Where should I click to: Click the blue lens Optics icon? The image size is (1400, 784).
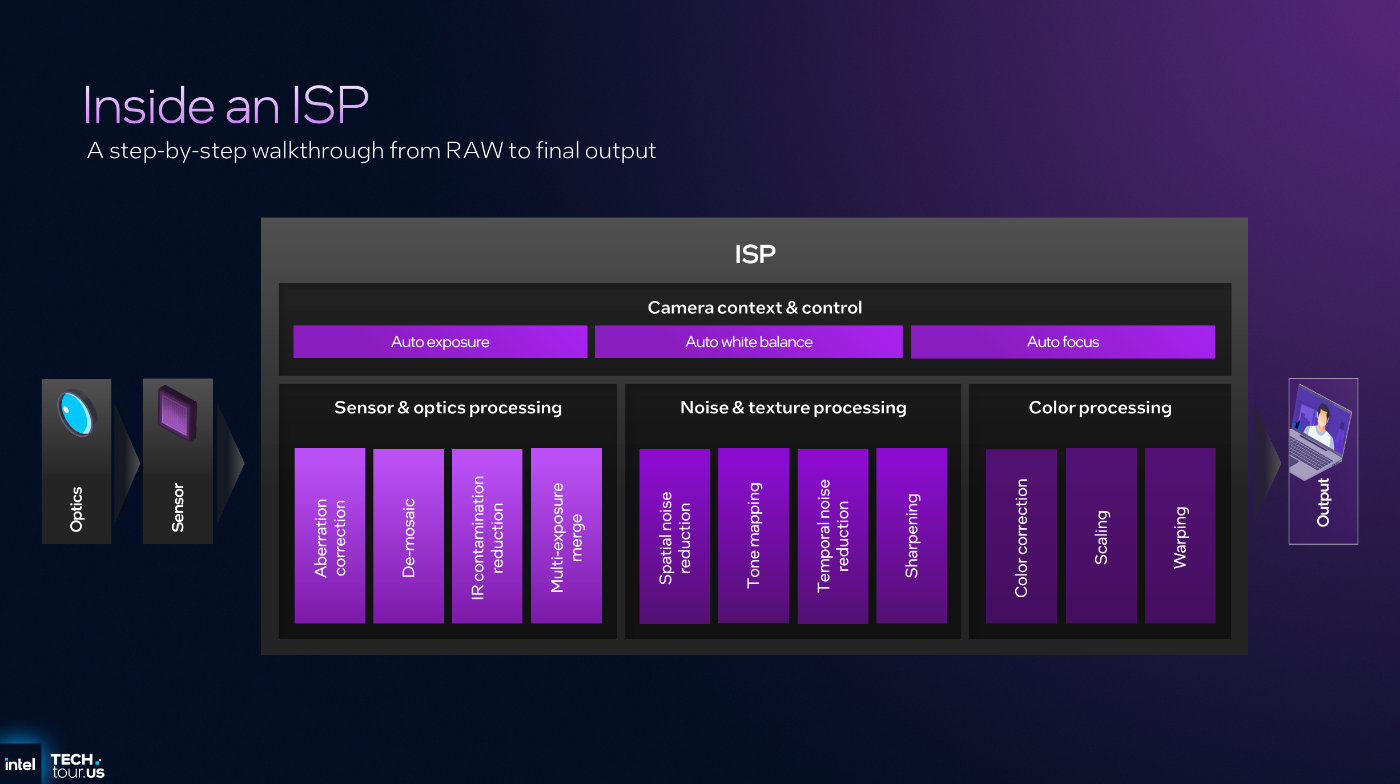click(77, 414)
